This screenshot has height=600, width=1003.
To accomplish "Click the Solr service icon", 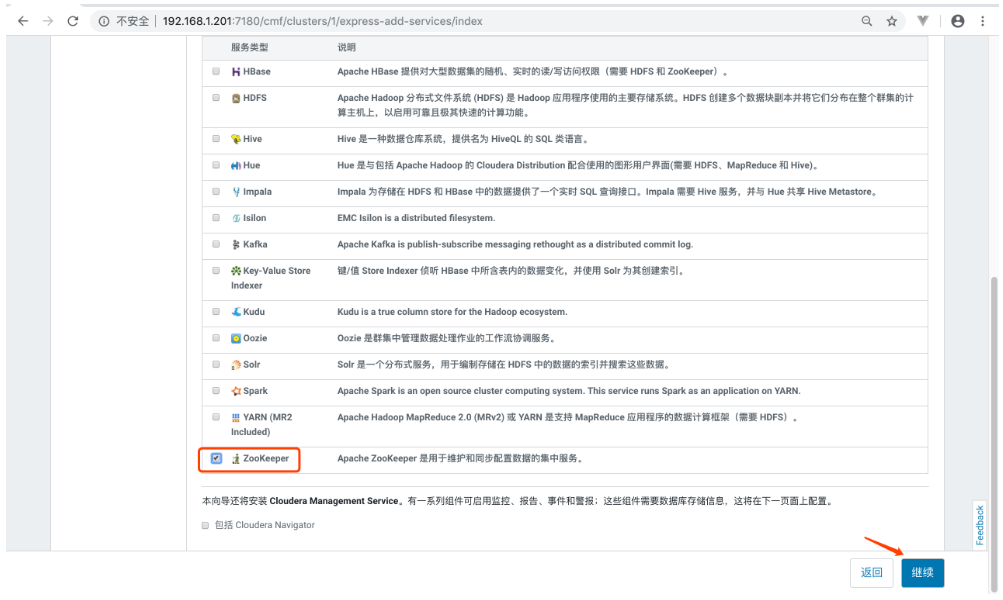I will coord(236,365).
